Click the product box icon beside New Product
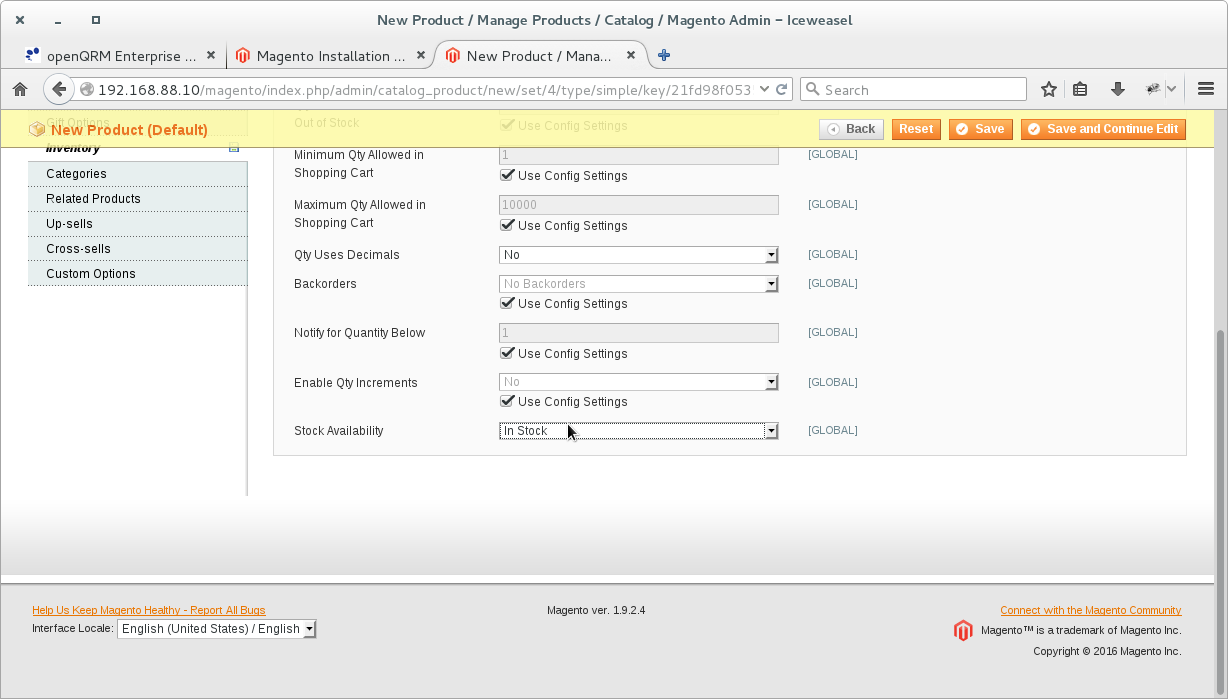This screenshot has width=1228, height=699. [x=38, y=129]
